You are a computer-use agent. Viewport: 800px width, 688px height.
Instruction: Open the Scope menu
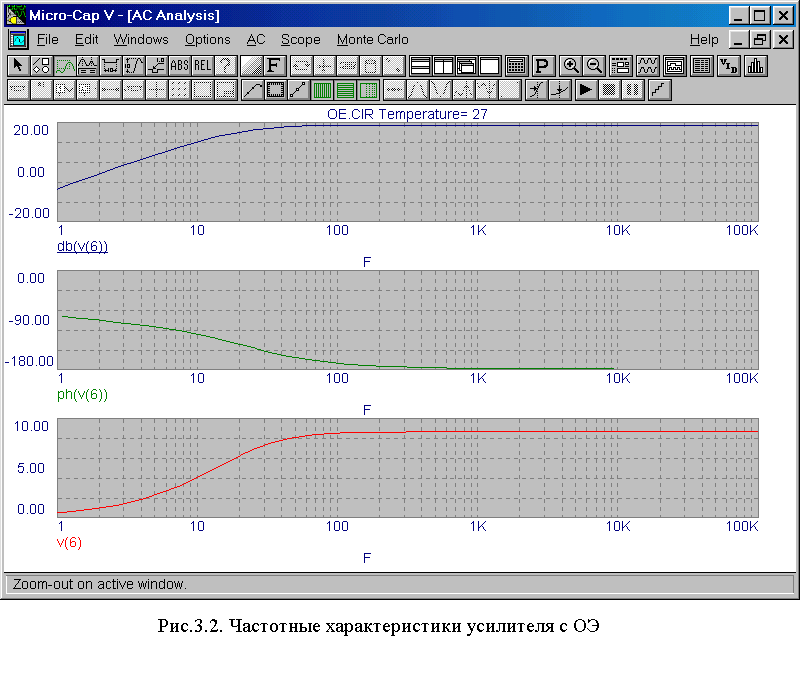coord(301,40)
